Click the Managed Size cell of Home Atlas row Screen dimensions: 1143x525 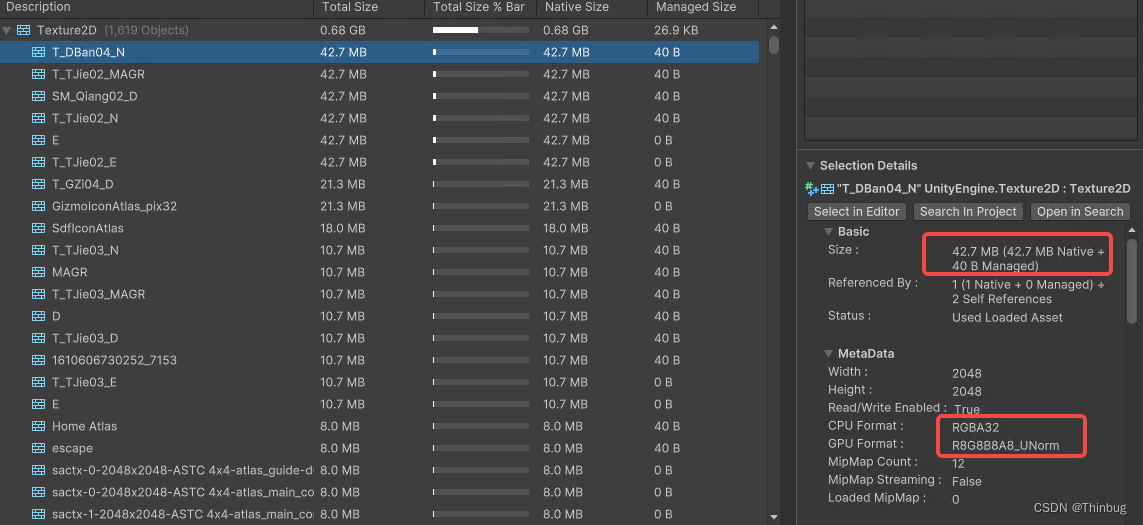click(x=668, y=426)
